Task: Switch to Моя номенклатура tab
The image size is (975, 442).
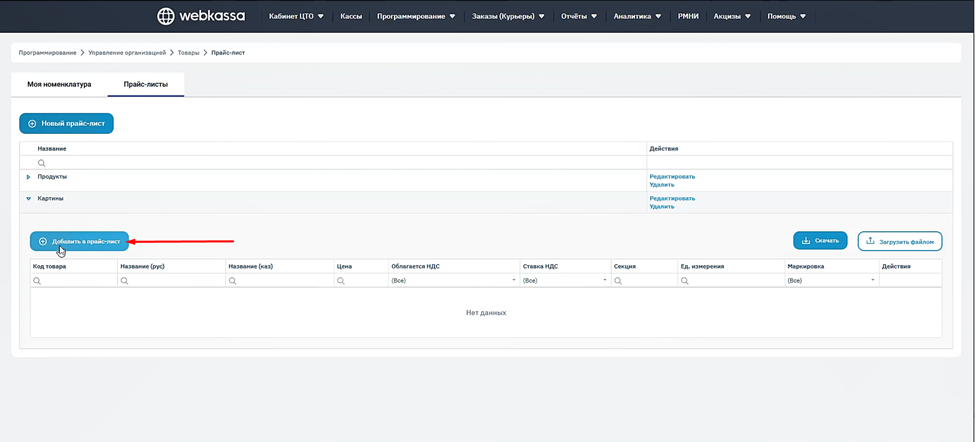Action: pos(59,84)
